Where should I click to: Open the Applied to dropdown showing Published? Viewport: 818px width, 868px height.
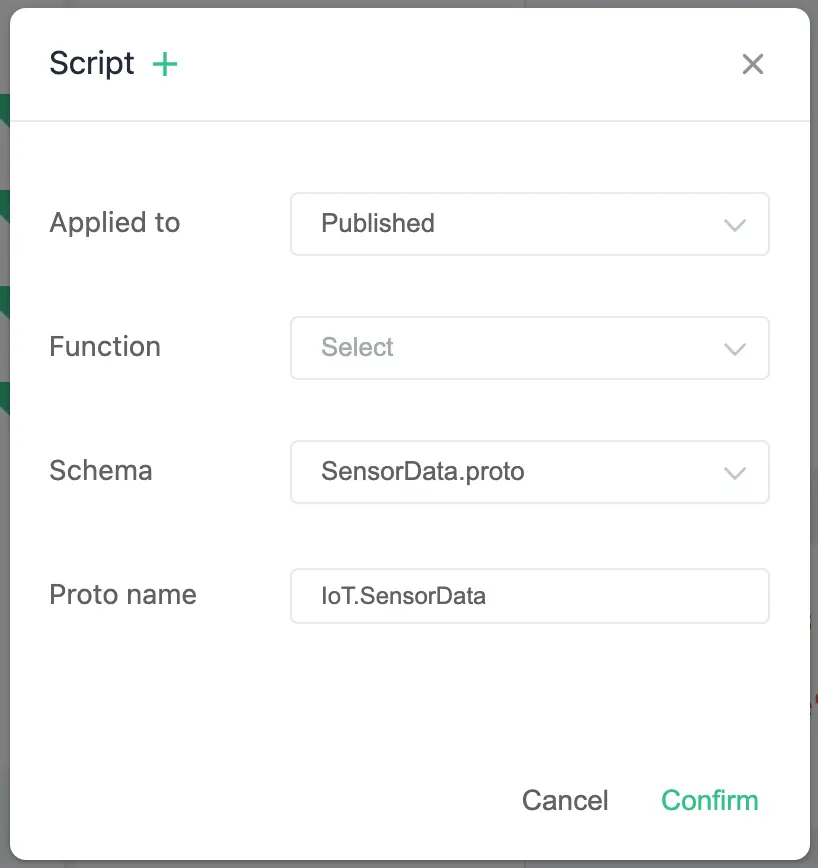pyautogui.click(x=530, y=224)
